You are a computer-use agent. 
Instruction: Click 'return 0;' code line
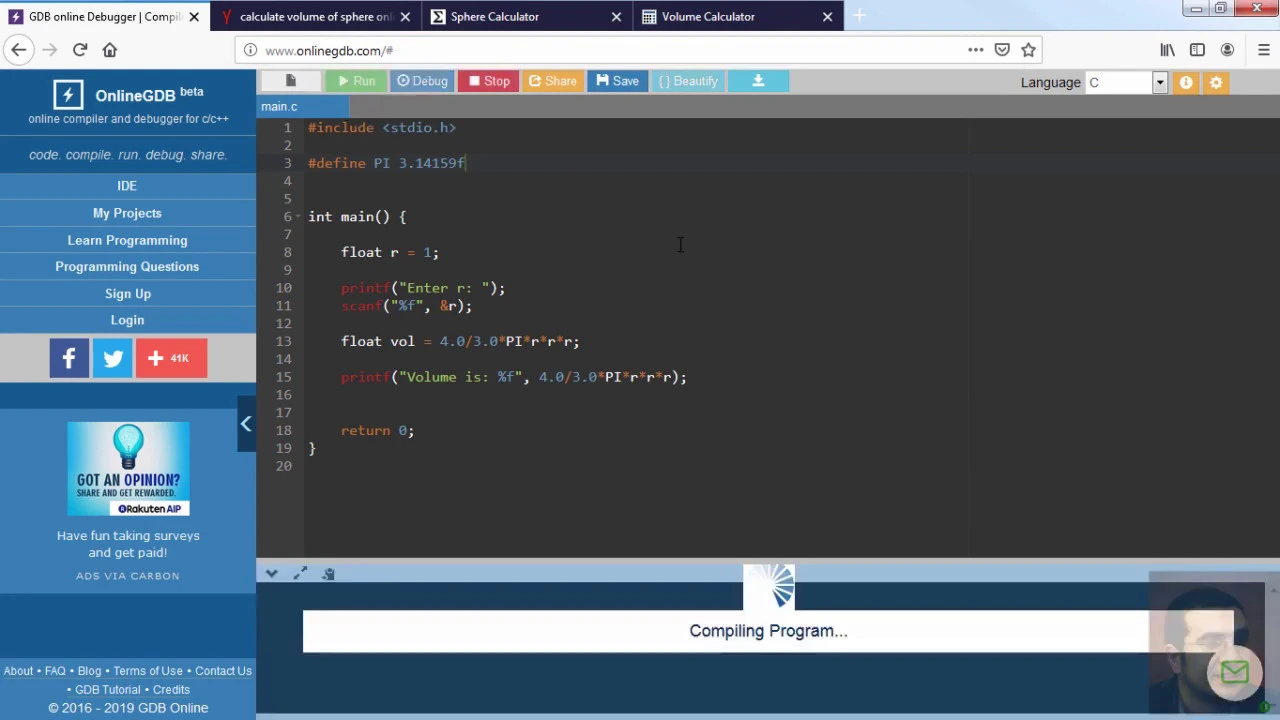click(377, 430)
